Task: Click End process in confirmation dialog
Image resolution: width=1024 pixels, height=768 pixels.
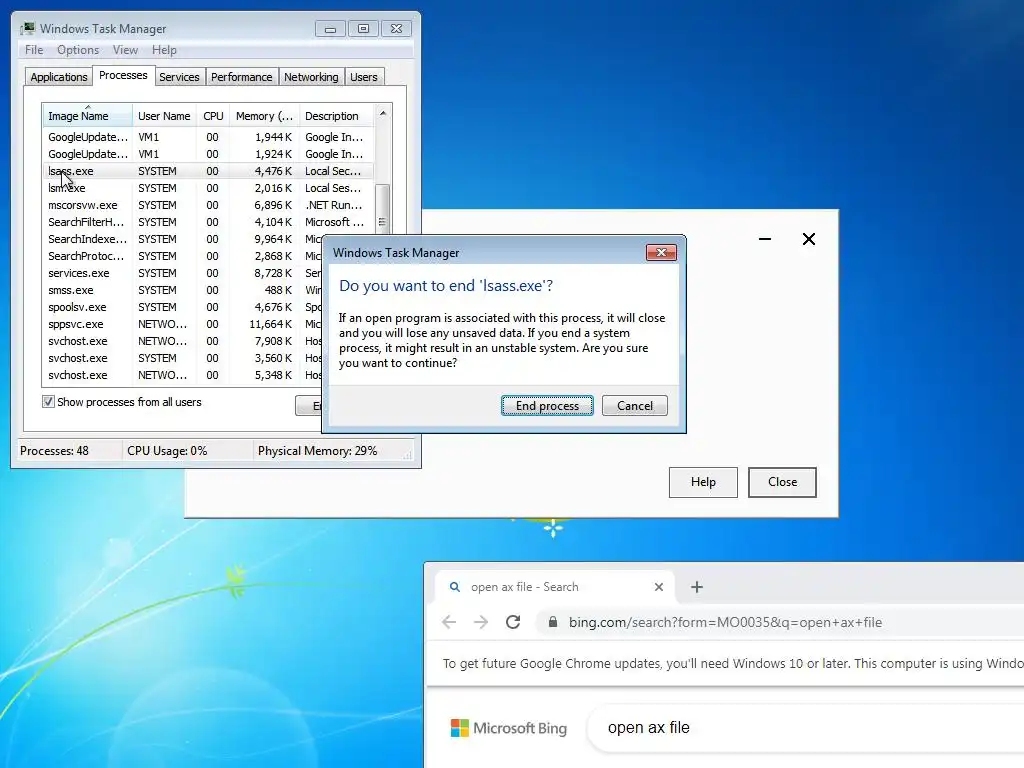Action: click(x=547, y=406)
